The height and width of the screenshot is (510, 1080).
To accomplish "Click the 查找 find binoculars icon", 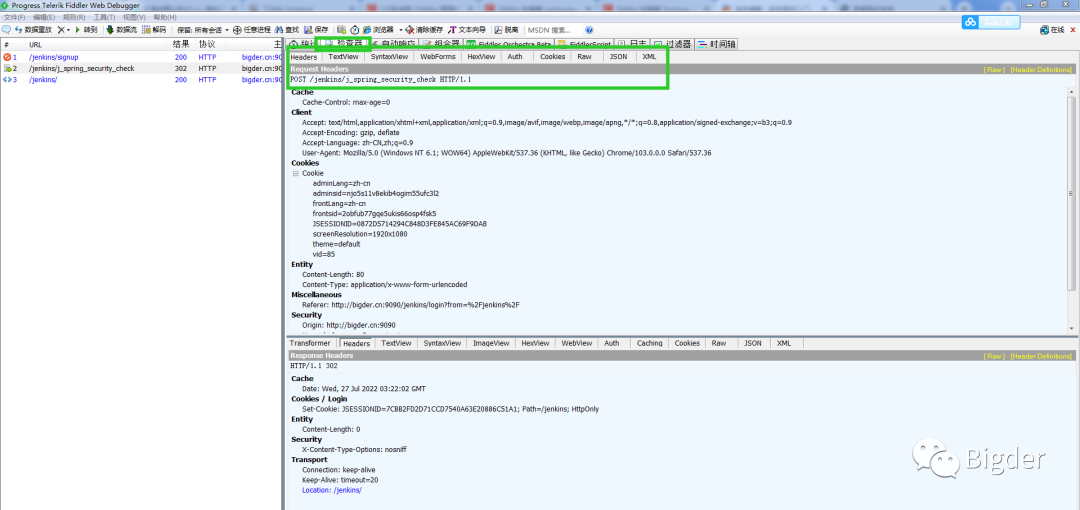I will click(x=279, y=30).
